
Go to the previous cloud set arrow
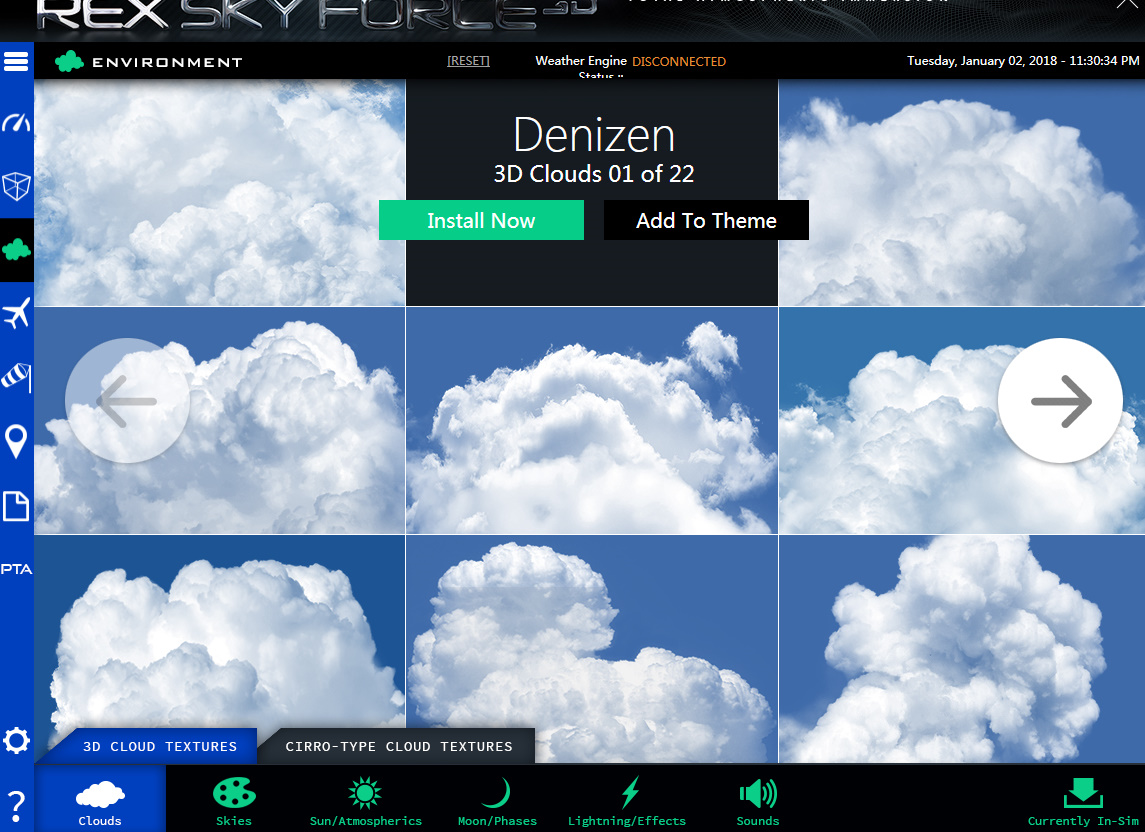tap(128, 400)
